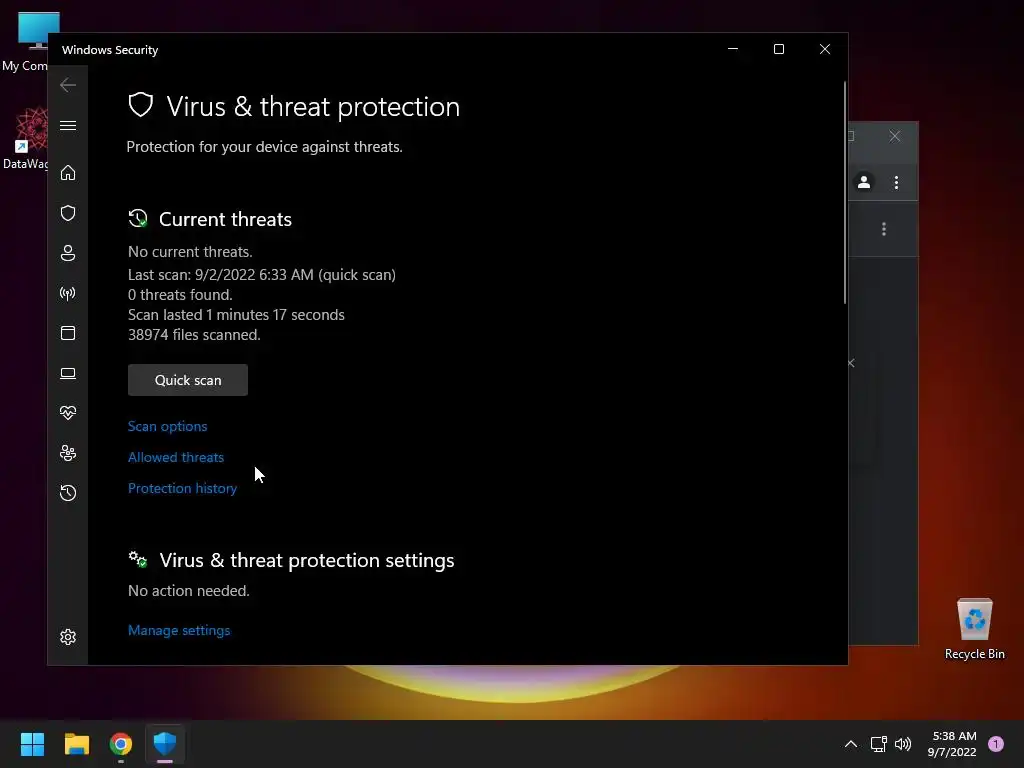Show hidden system tray icons
The image size is (1024, 768).
(x=851, y=744)
